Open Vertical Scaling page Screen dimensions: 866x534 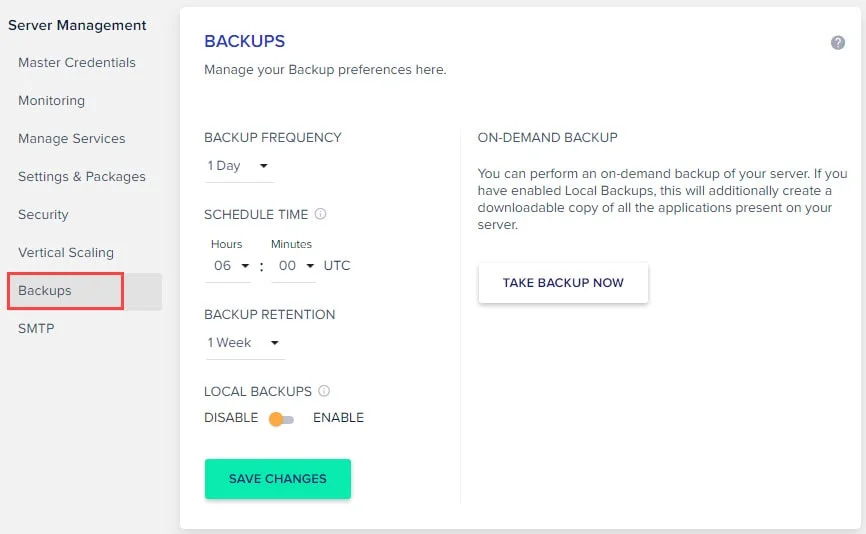66,252
